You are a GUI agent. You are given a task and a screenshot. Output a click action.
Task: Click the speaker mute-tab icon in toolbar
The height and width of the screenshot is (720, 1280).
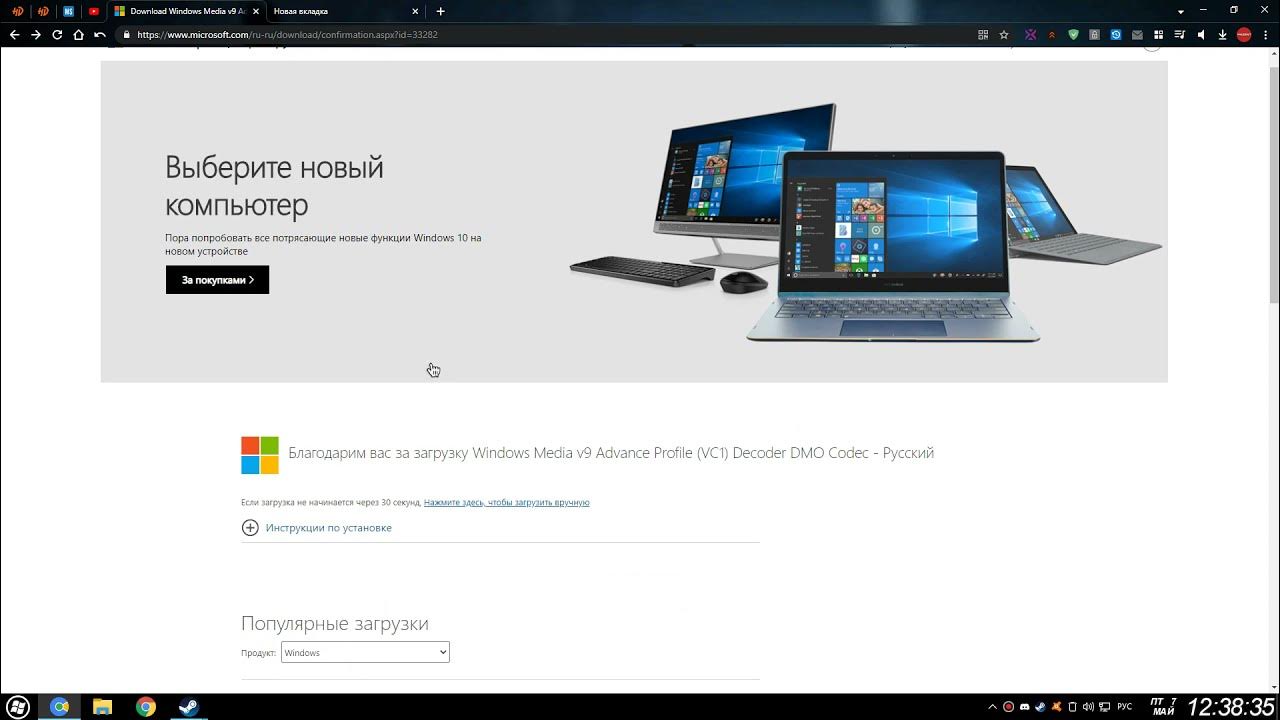point(1202,35)
